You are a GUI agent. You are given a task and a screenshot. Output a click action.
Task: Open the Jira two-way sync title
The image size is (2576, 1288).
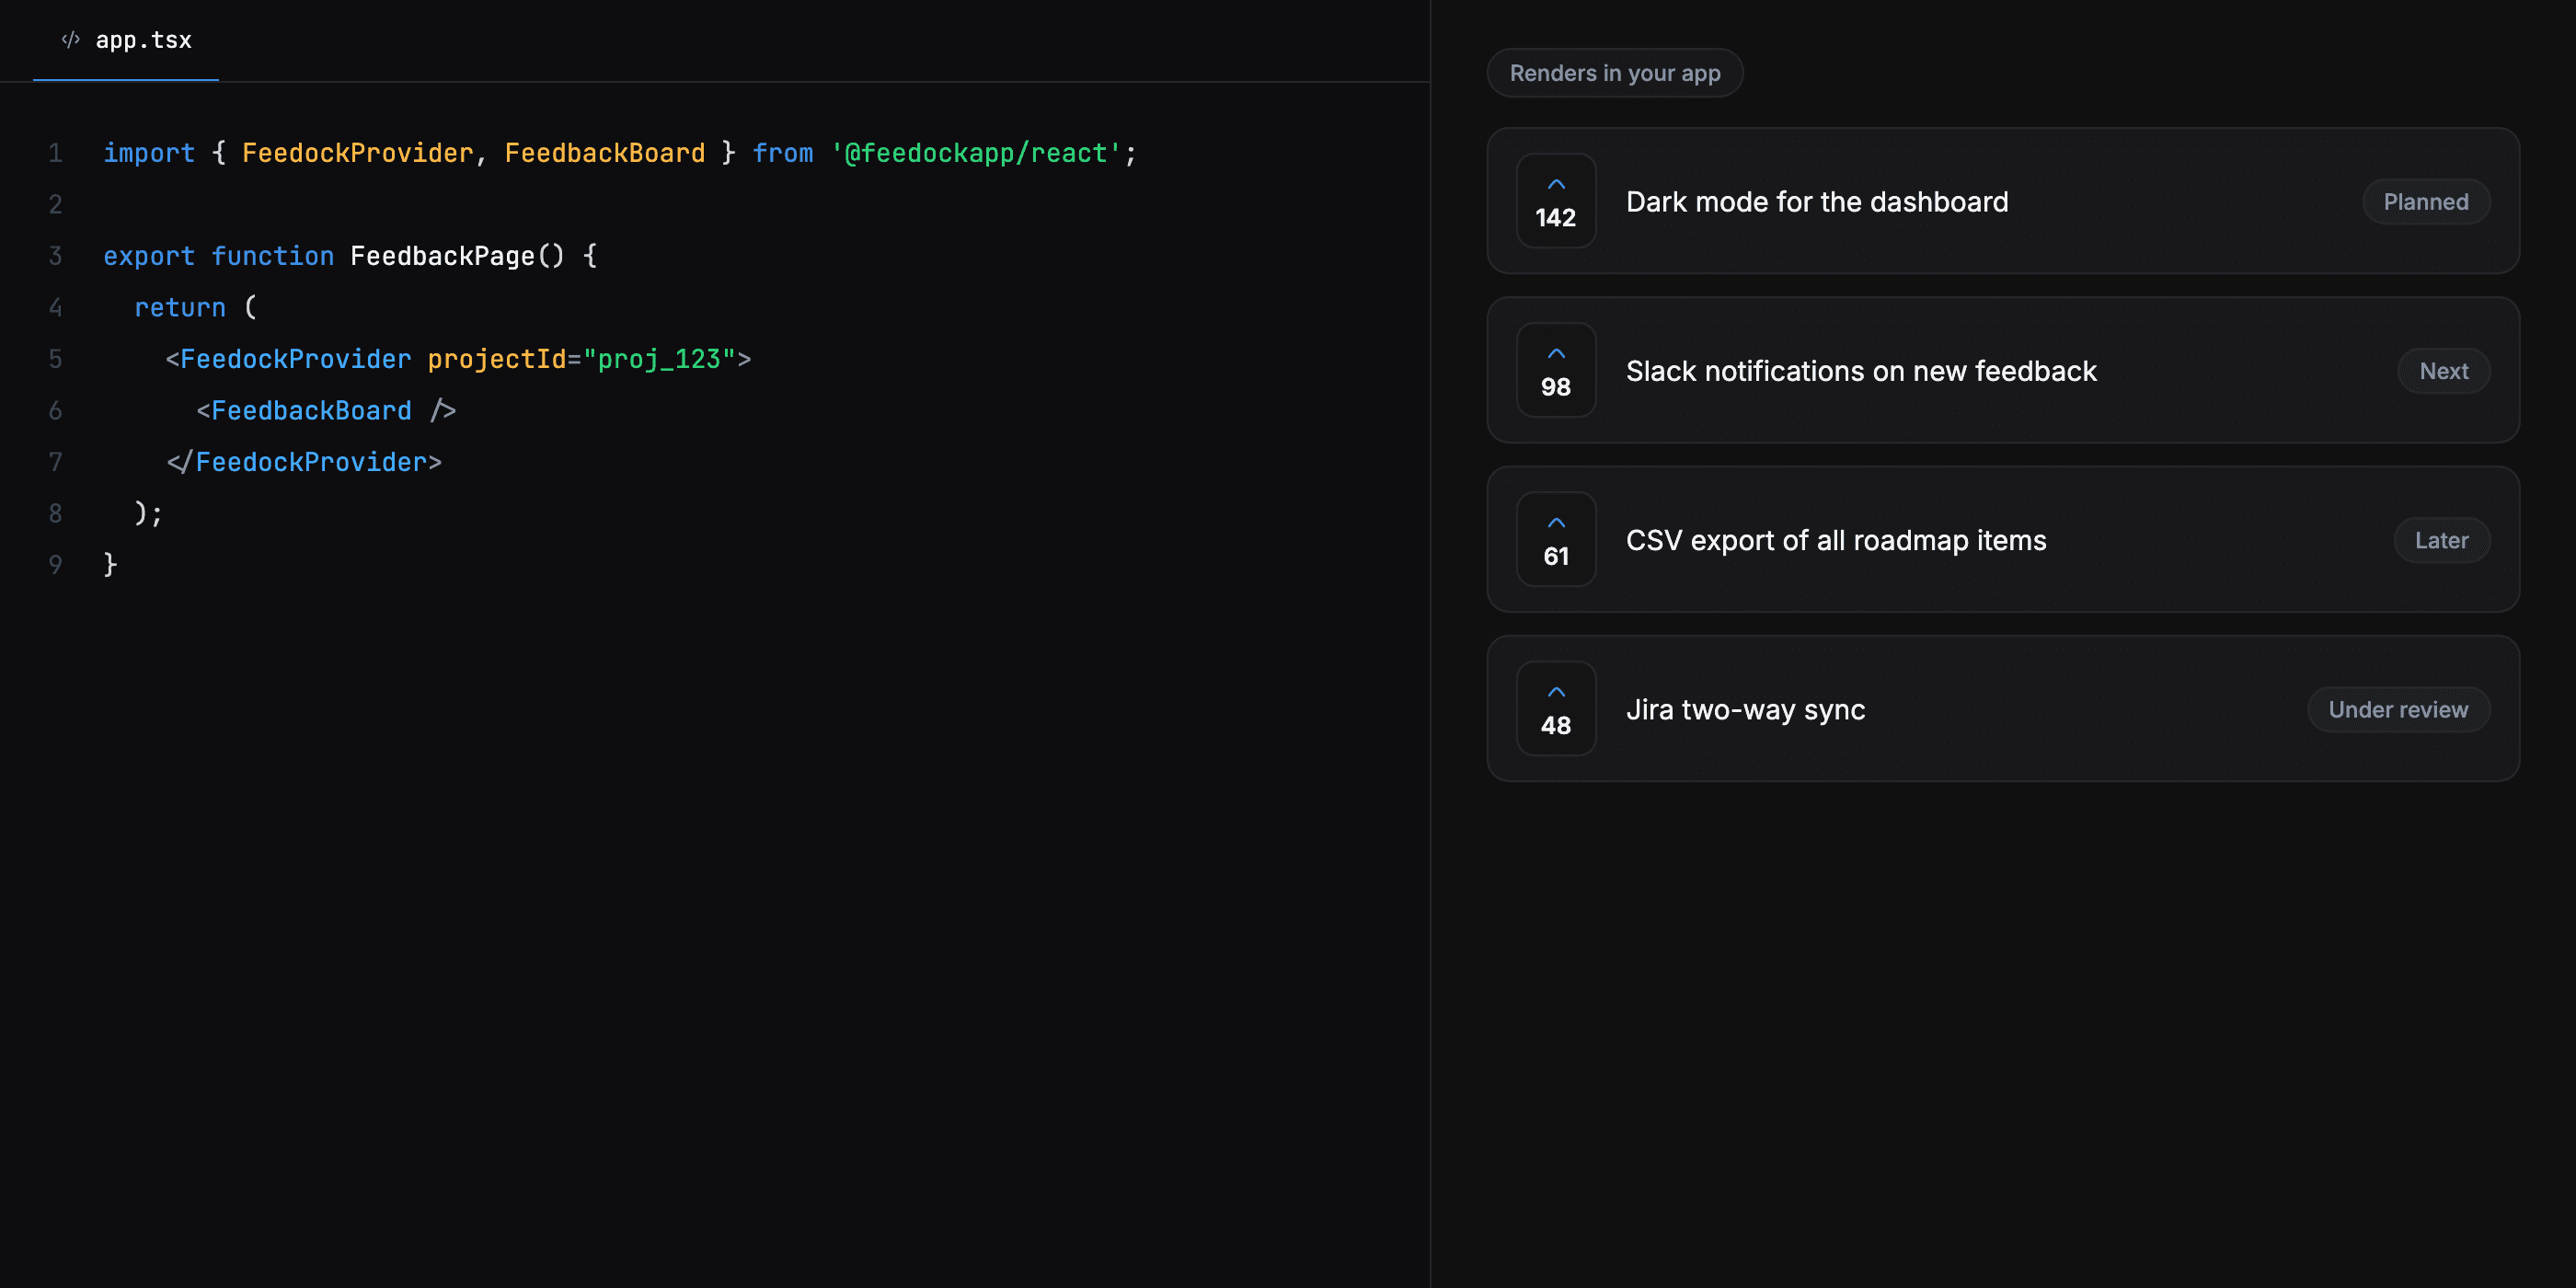coord(1746,709)
